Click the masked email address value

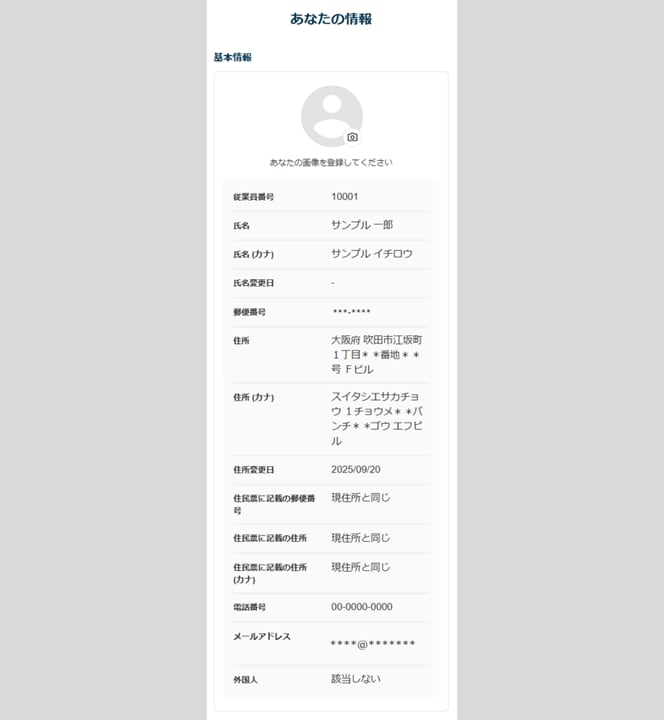(372, 644)
